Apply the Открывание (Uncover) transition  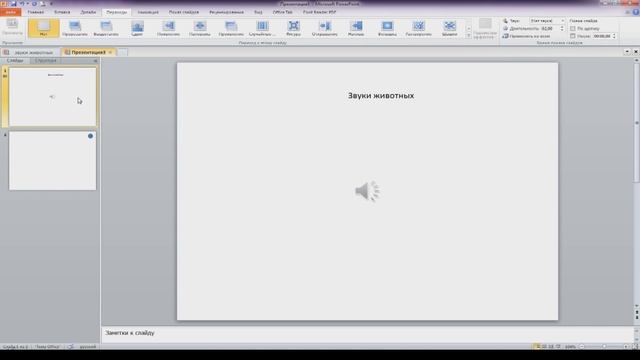[x=325, y=28]
